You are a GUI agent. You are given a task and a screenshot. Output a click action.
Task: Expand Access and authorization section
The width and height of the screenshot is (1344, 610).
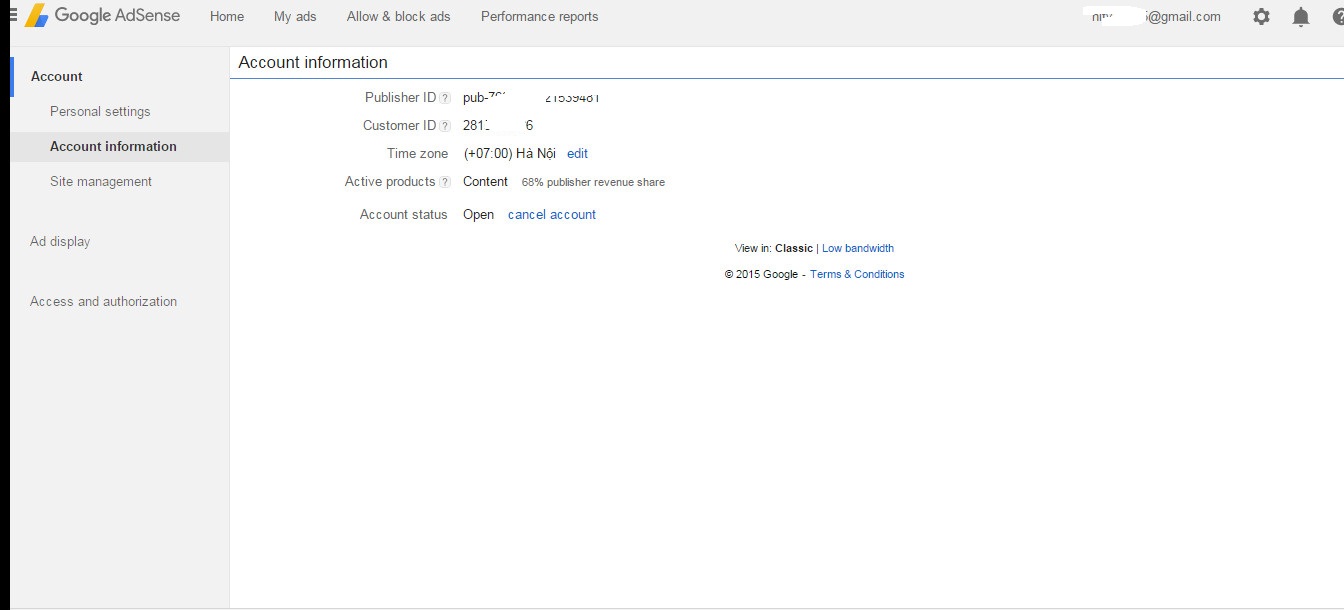tap(103, 302)
